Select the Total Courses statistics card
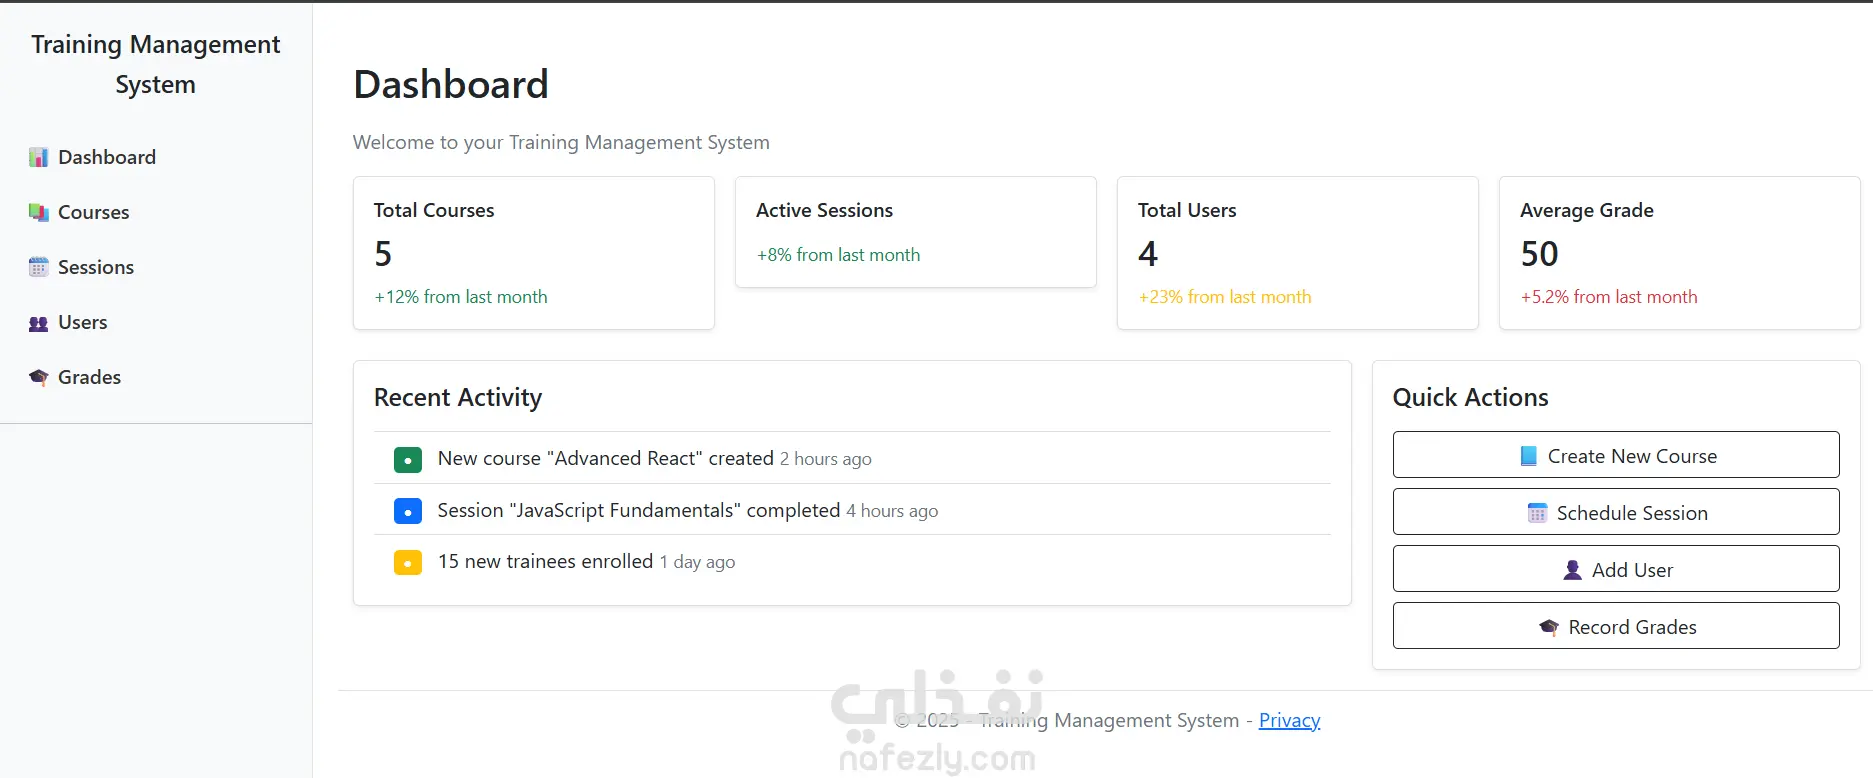Viewport: 1873px width, 778px height. point(533,253)
